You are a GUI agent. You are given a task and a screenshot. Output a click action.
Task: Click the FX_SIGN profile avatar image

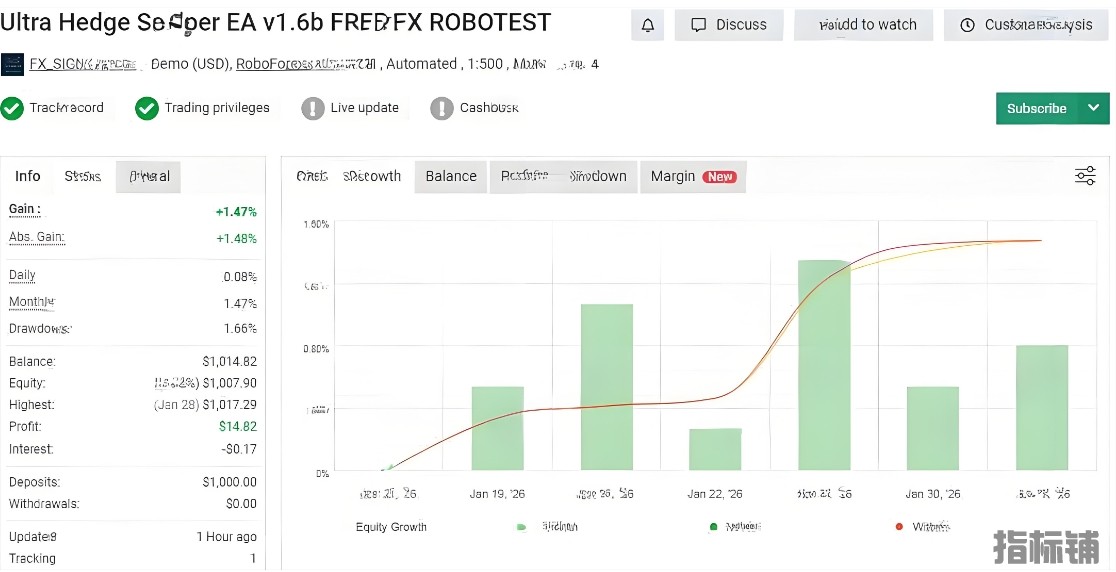[12, 65]
